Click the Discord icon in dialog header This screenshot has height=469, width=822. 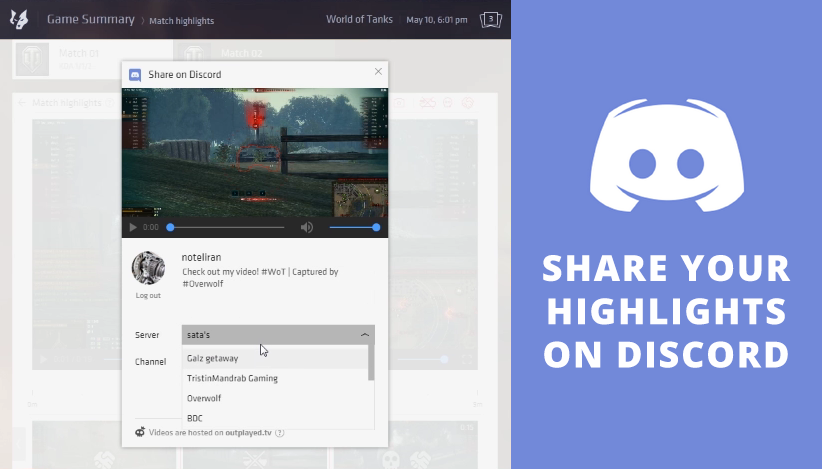pos(135,74)
